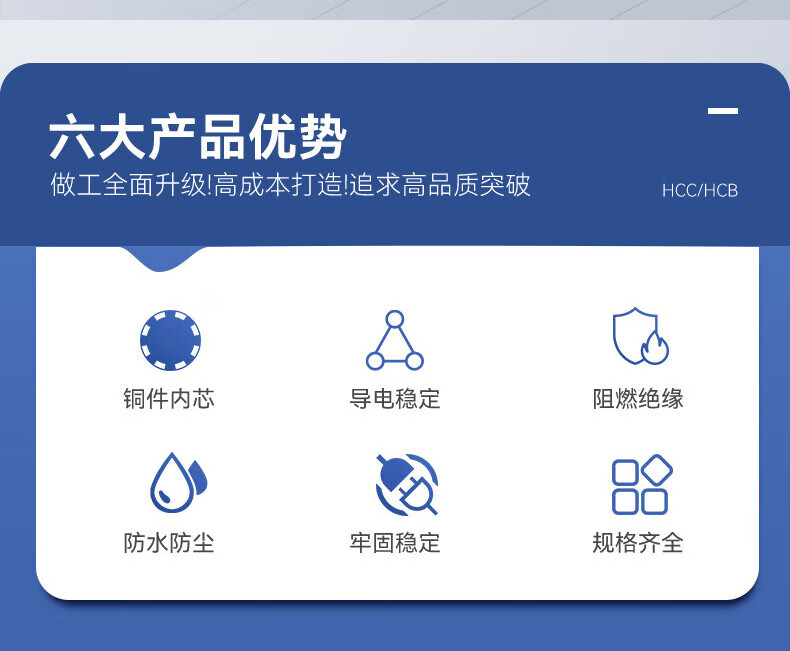Click the 六大产品优势 headline
Image resolution: width=790 pixels, height=651 pixels.
[198, 137]
